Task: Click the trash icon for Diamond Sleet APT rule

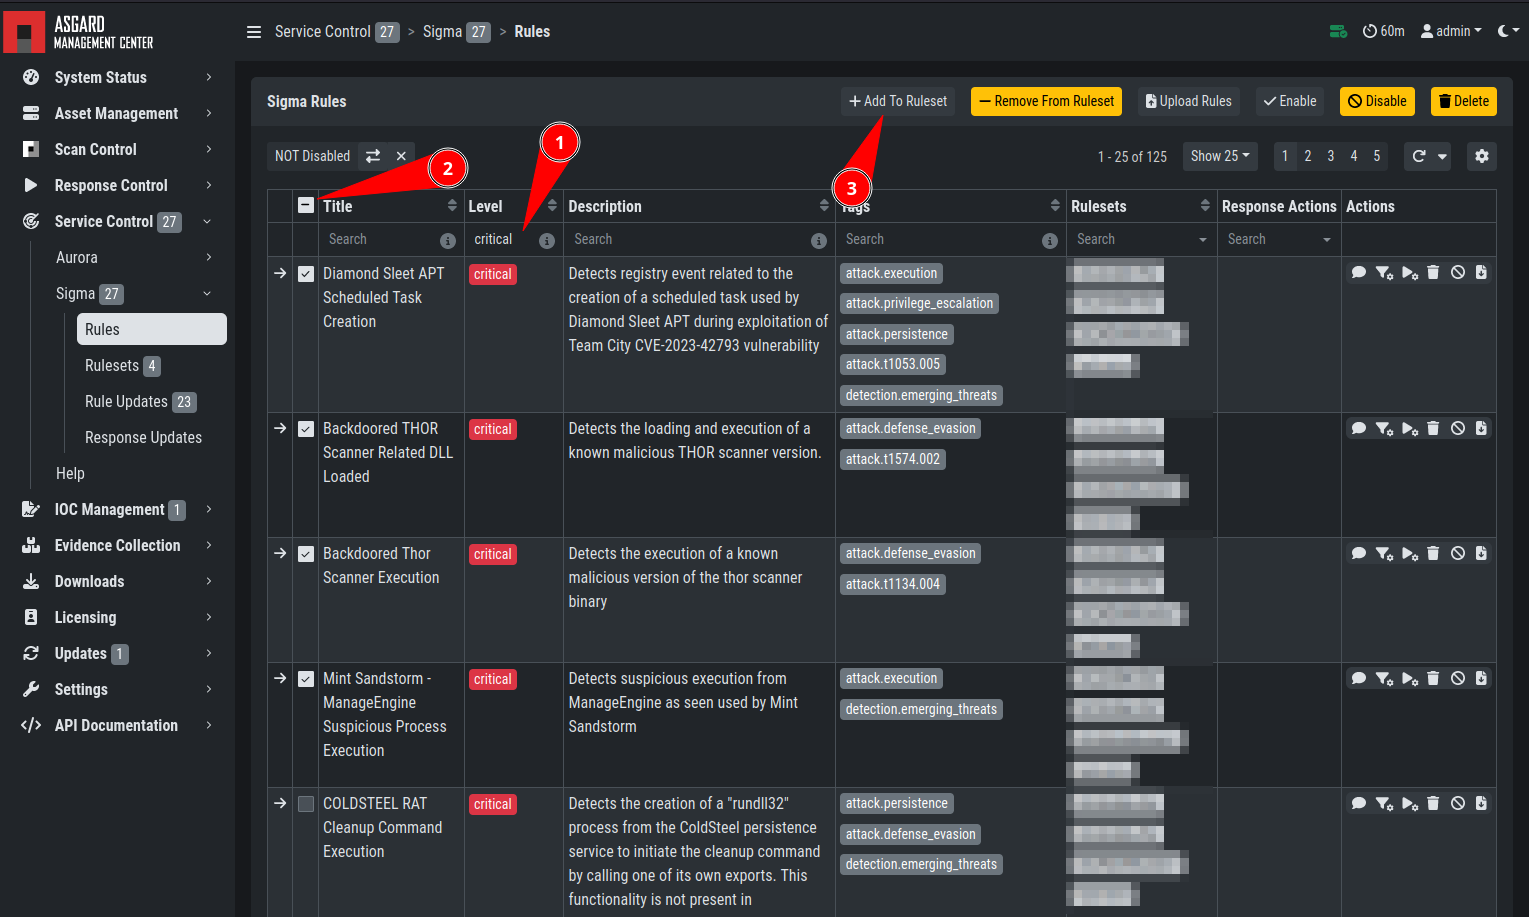Action: 1433,272
